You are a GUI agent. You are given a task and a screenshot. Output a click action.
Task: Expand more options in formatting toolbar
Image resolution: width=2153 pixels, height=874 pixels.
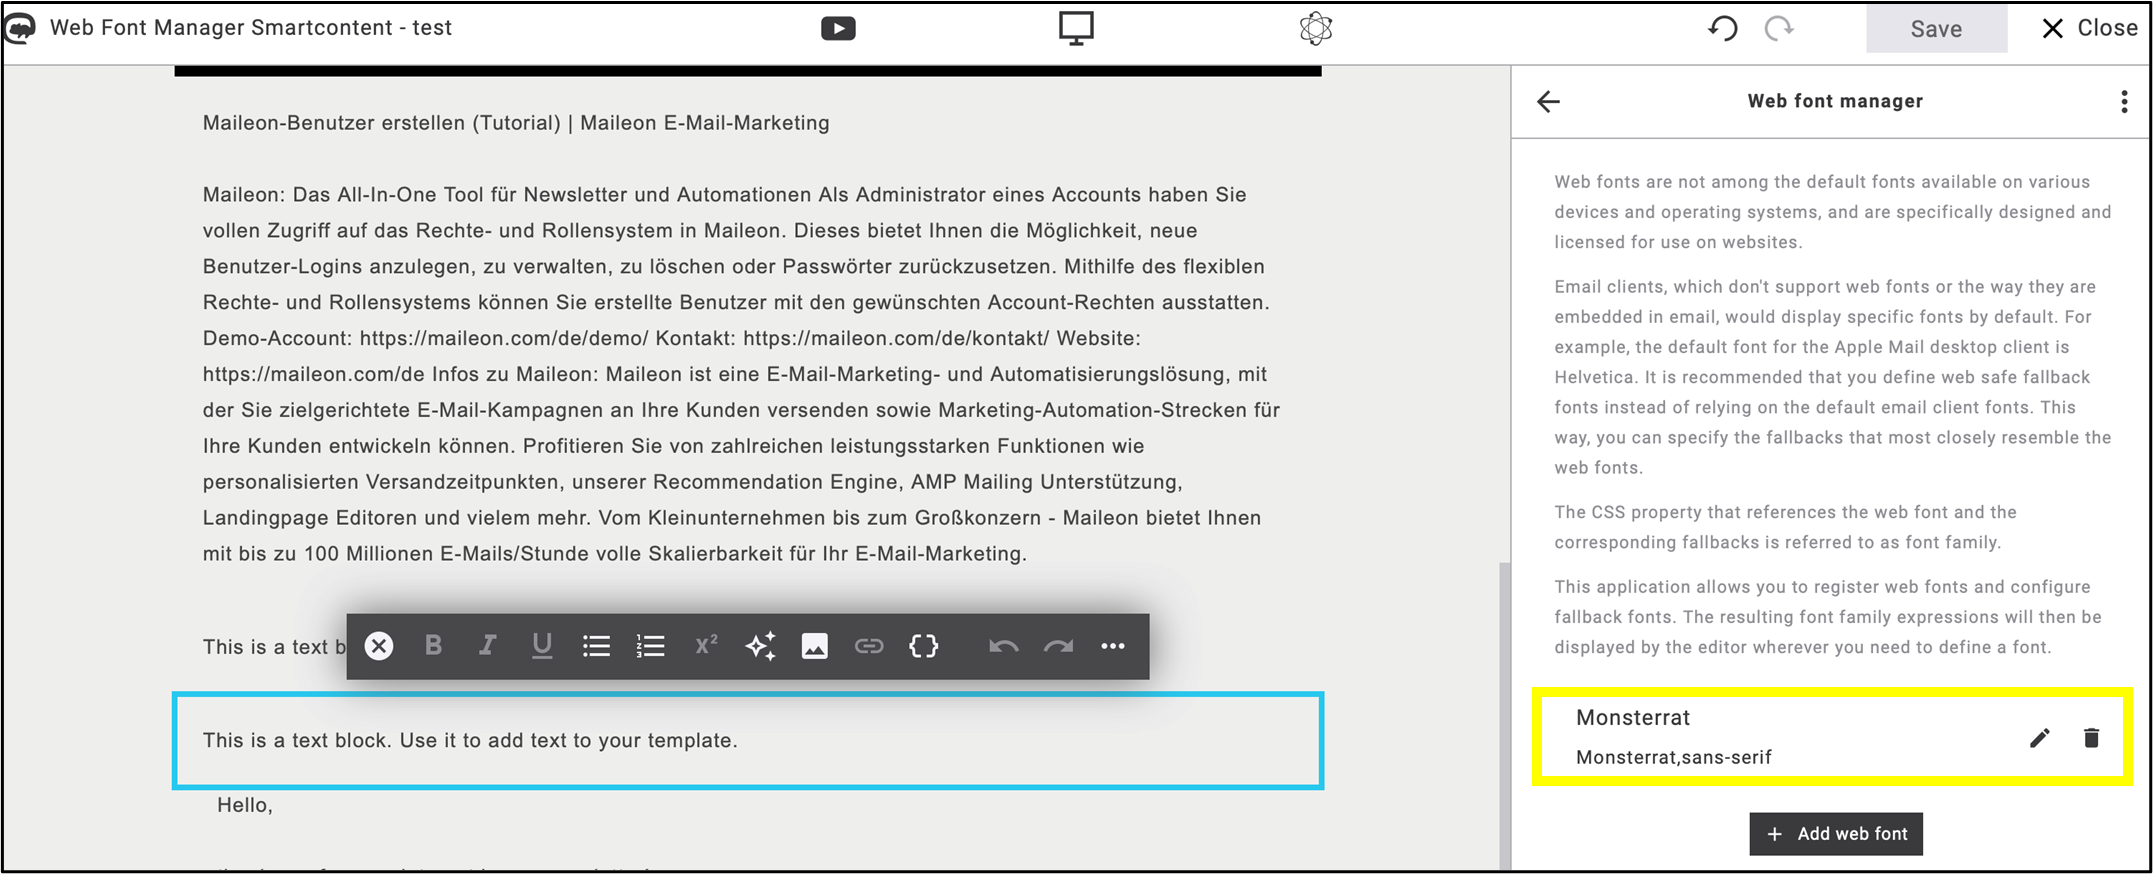pos(1113,646)
